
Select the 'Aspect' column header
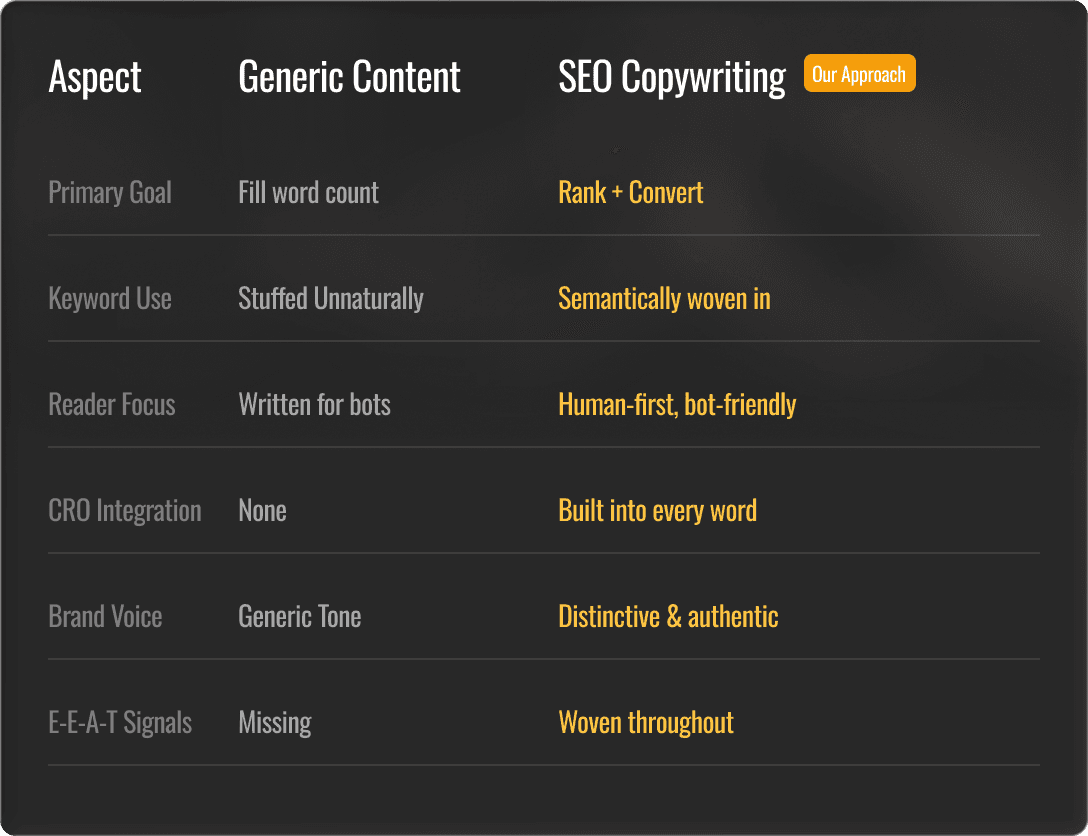(x=95, y=77)
